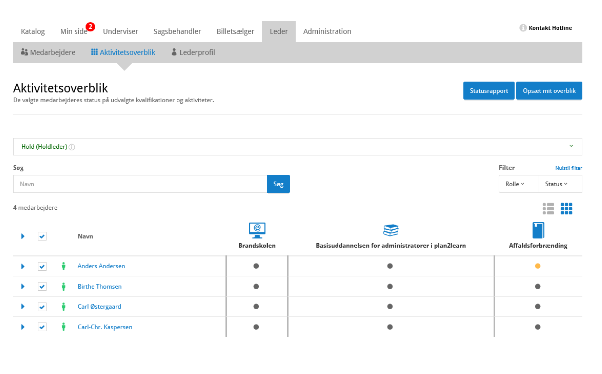Open Carl Østergaard name link
The width and height of the screenshot is (602, 374).
click(x=99, y=306)
